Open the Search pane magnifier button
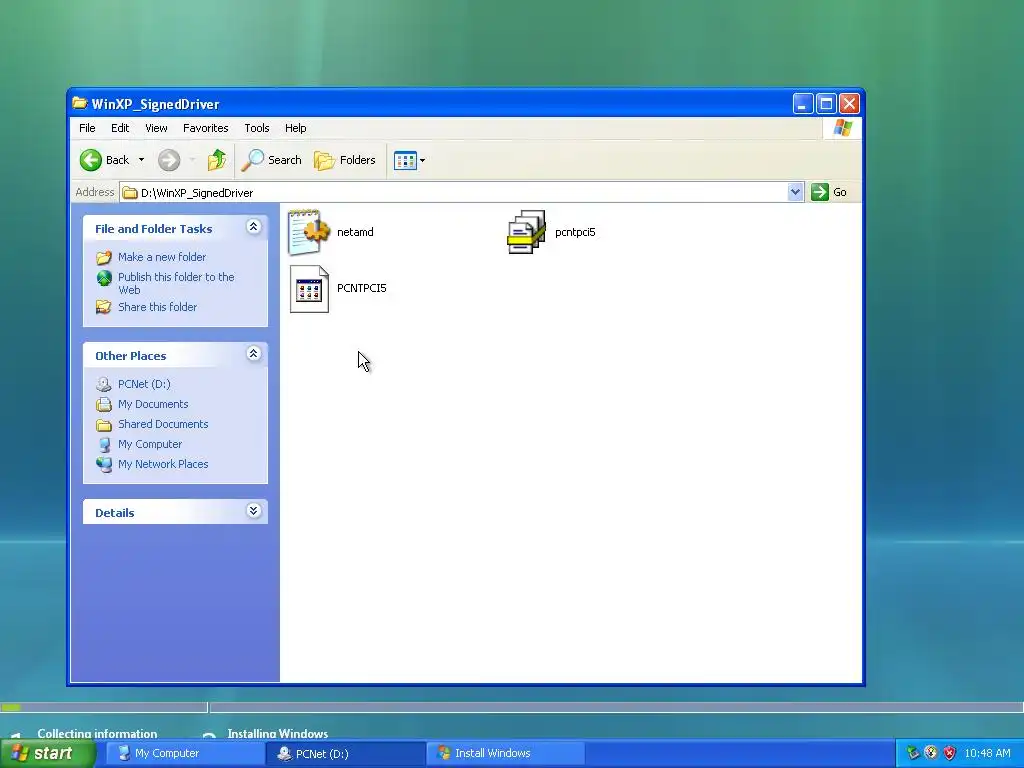 click(271, 160)
